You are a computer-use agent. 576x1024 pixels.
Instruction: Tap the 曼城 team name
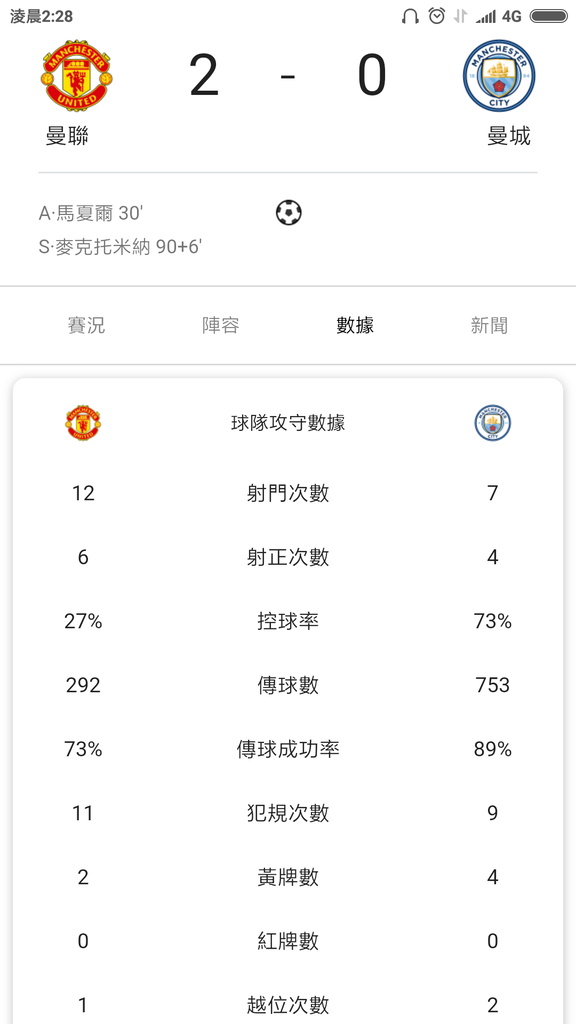[x=509, y=136]
